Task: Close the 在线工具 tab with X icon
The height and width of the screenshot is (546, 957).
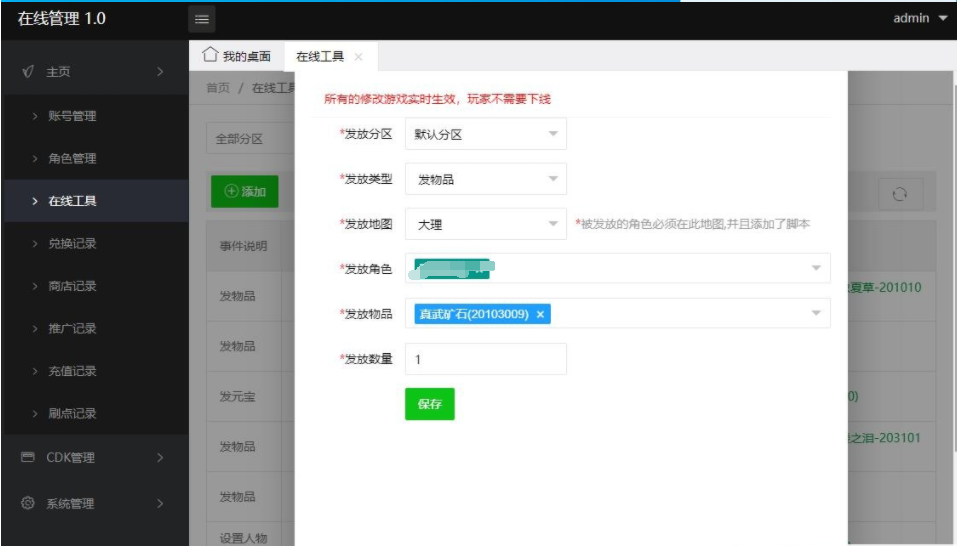Action: (358, 57)
